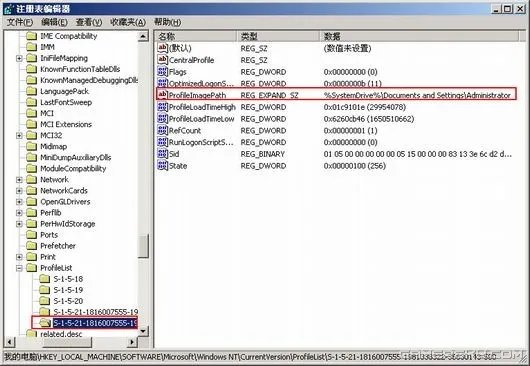
Task: Open the 编辑(E) menu
Action: tap(54, 22)
